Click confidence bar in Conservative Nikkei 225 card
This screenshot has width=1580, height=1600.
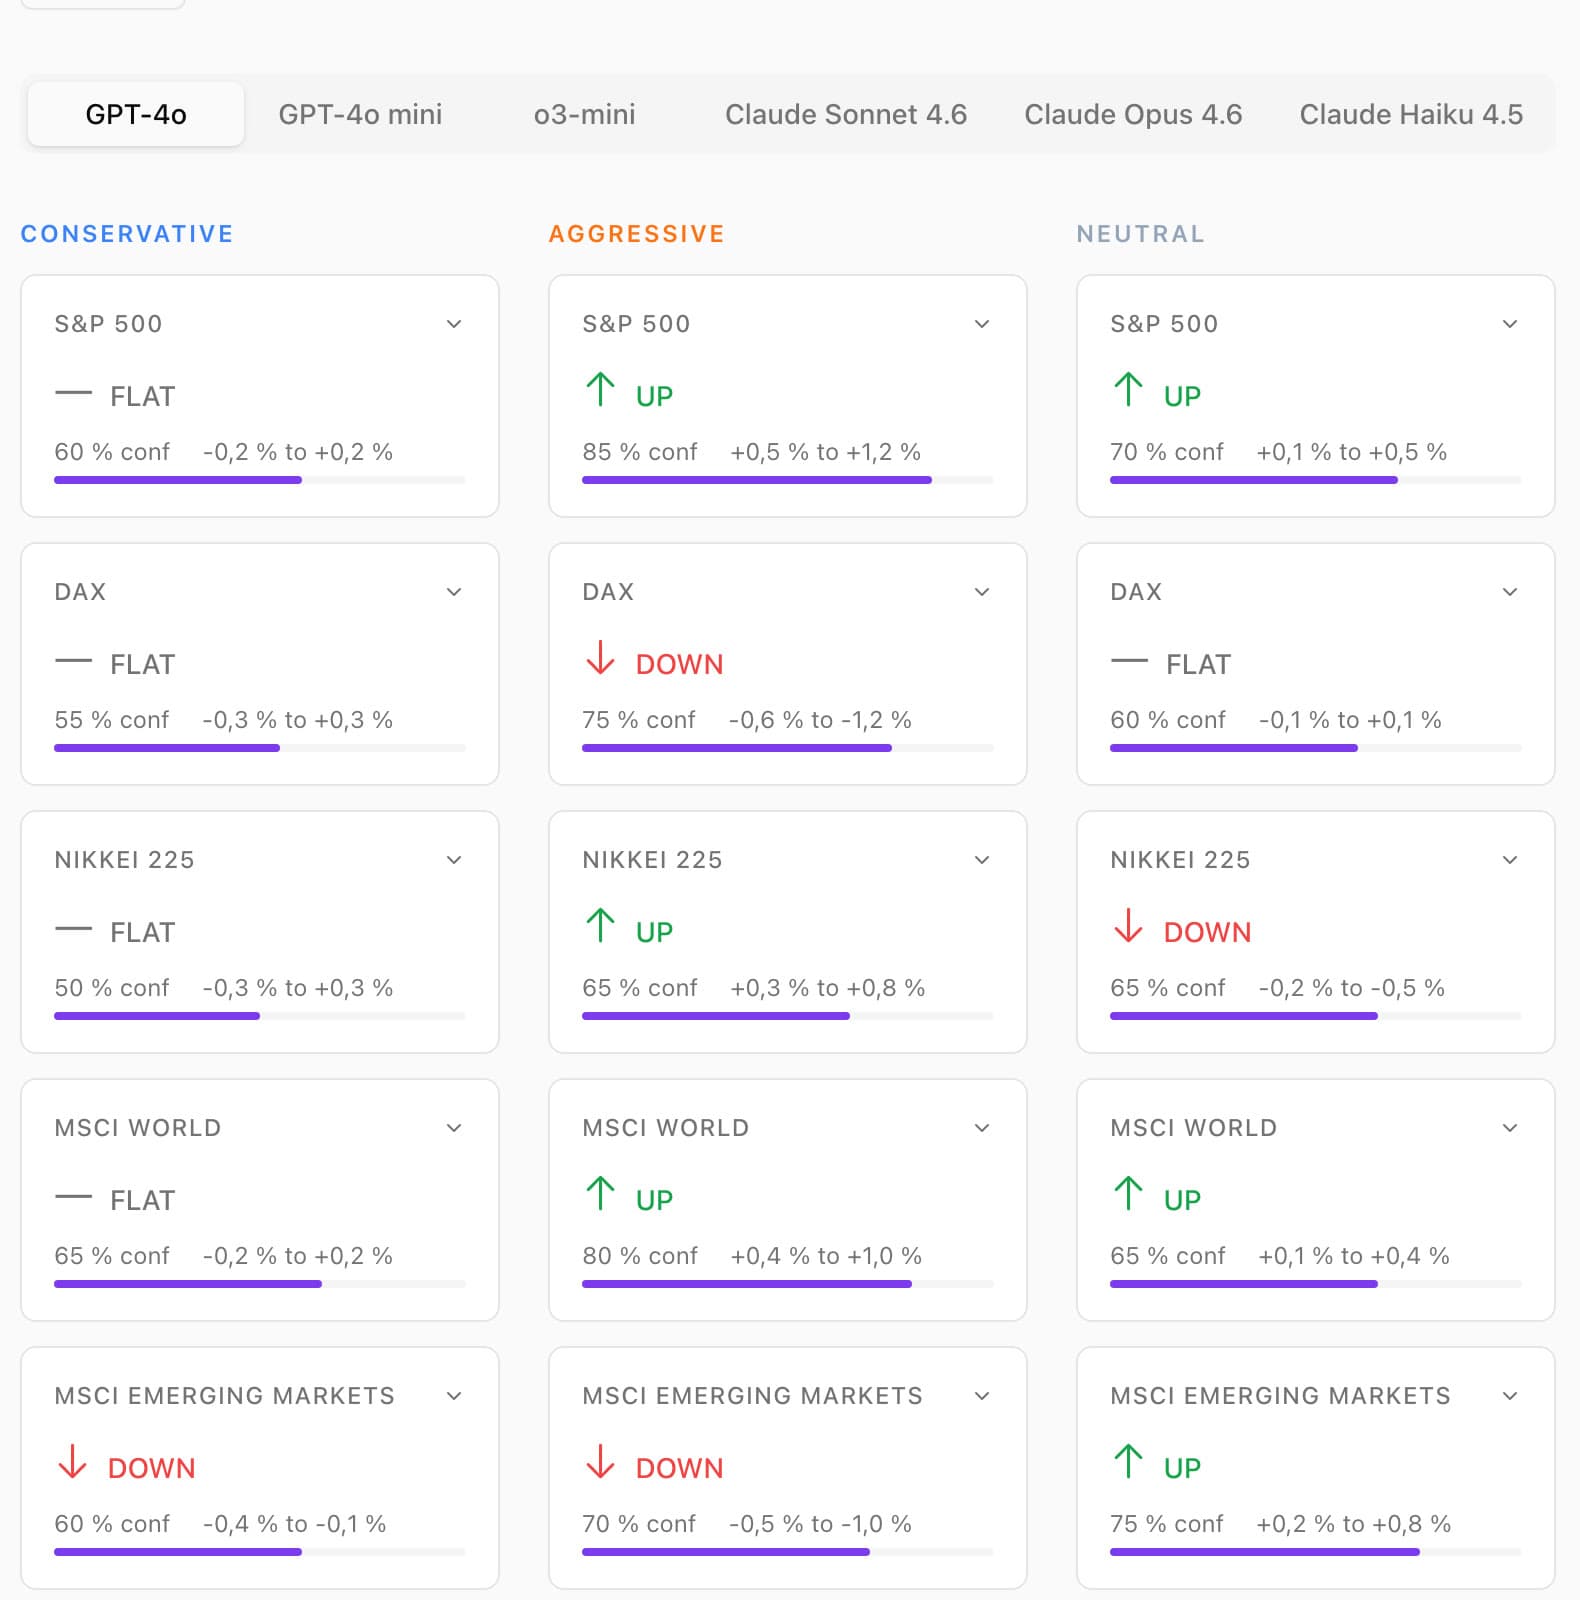(260, 1016)
